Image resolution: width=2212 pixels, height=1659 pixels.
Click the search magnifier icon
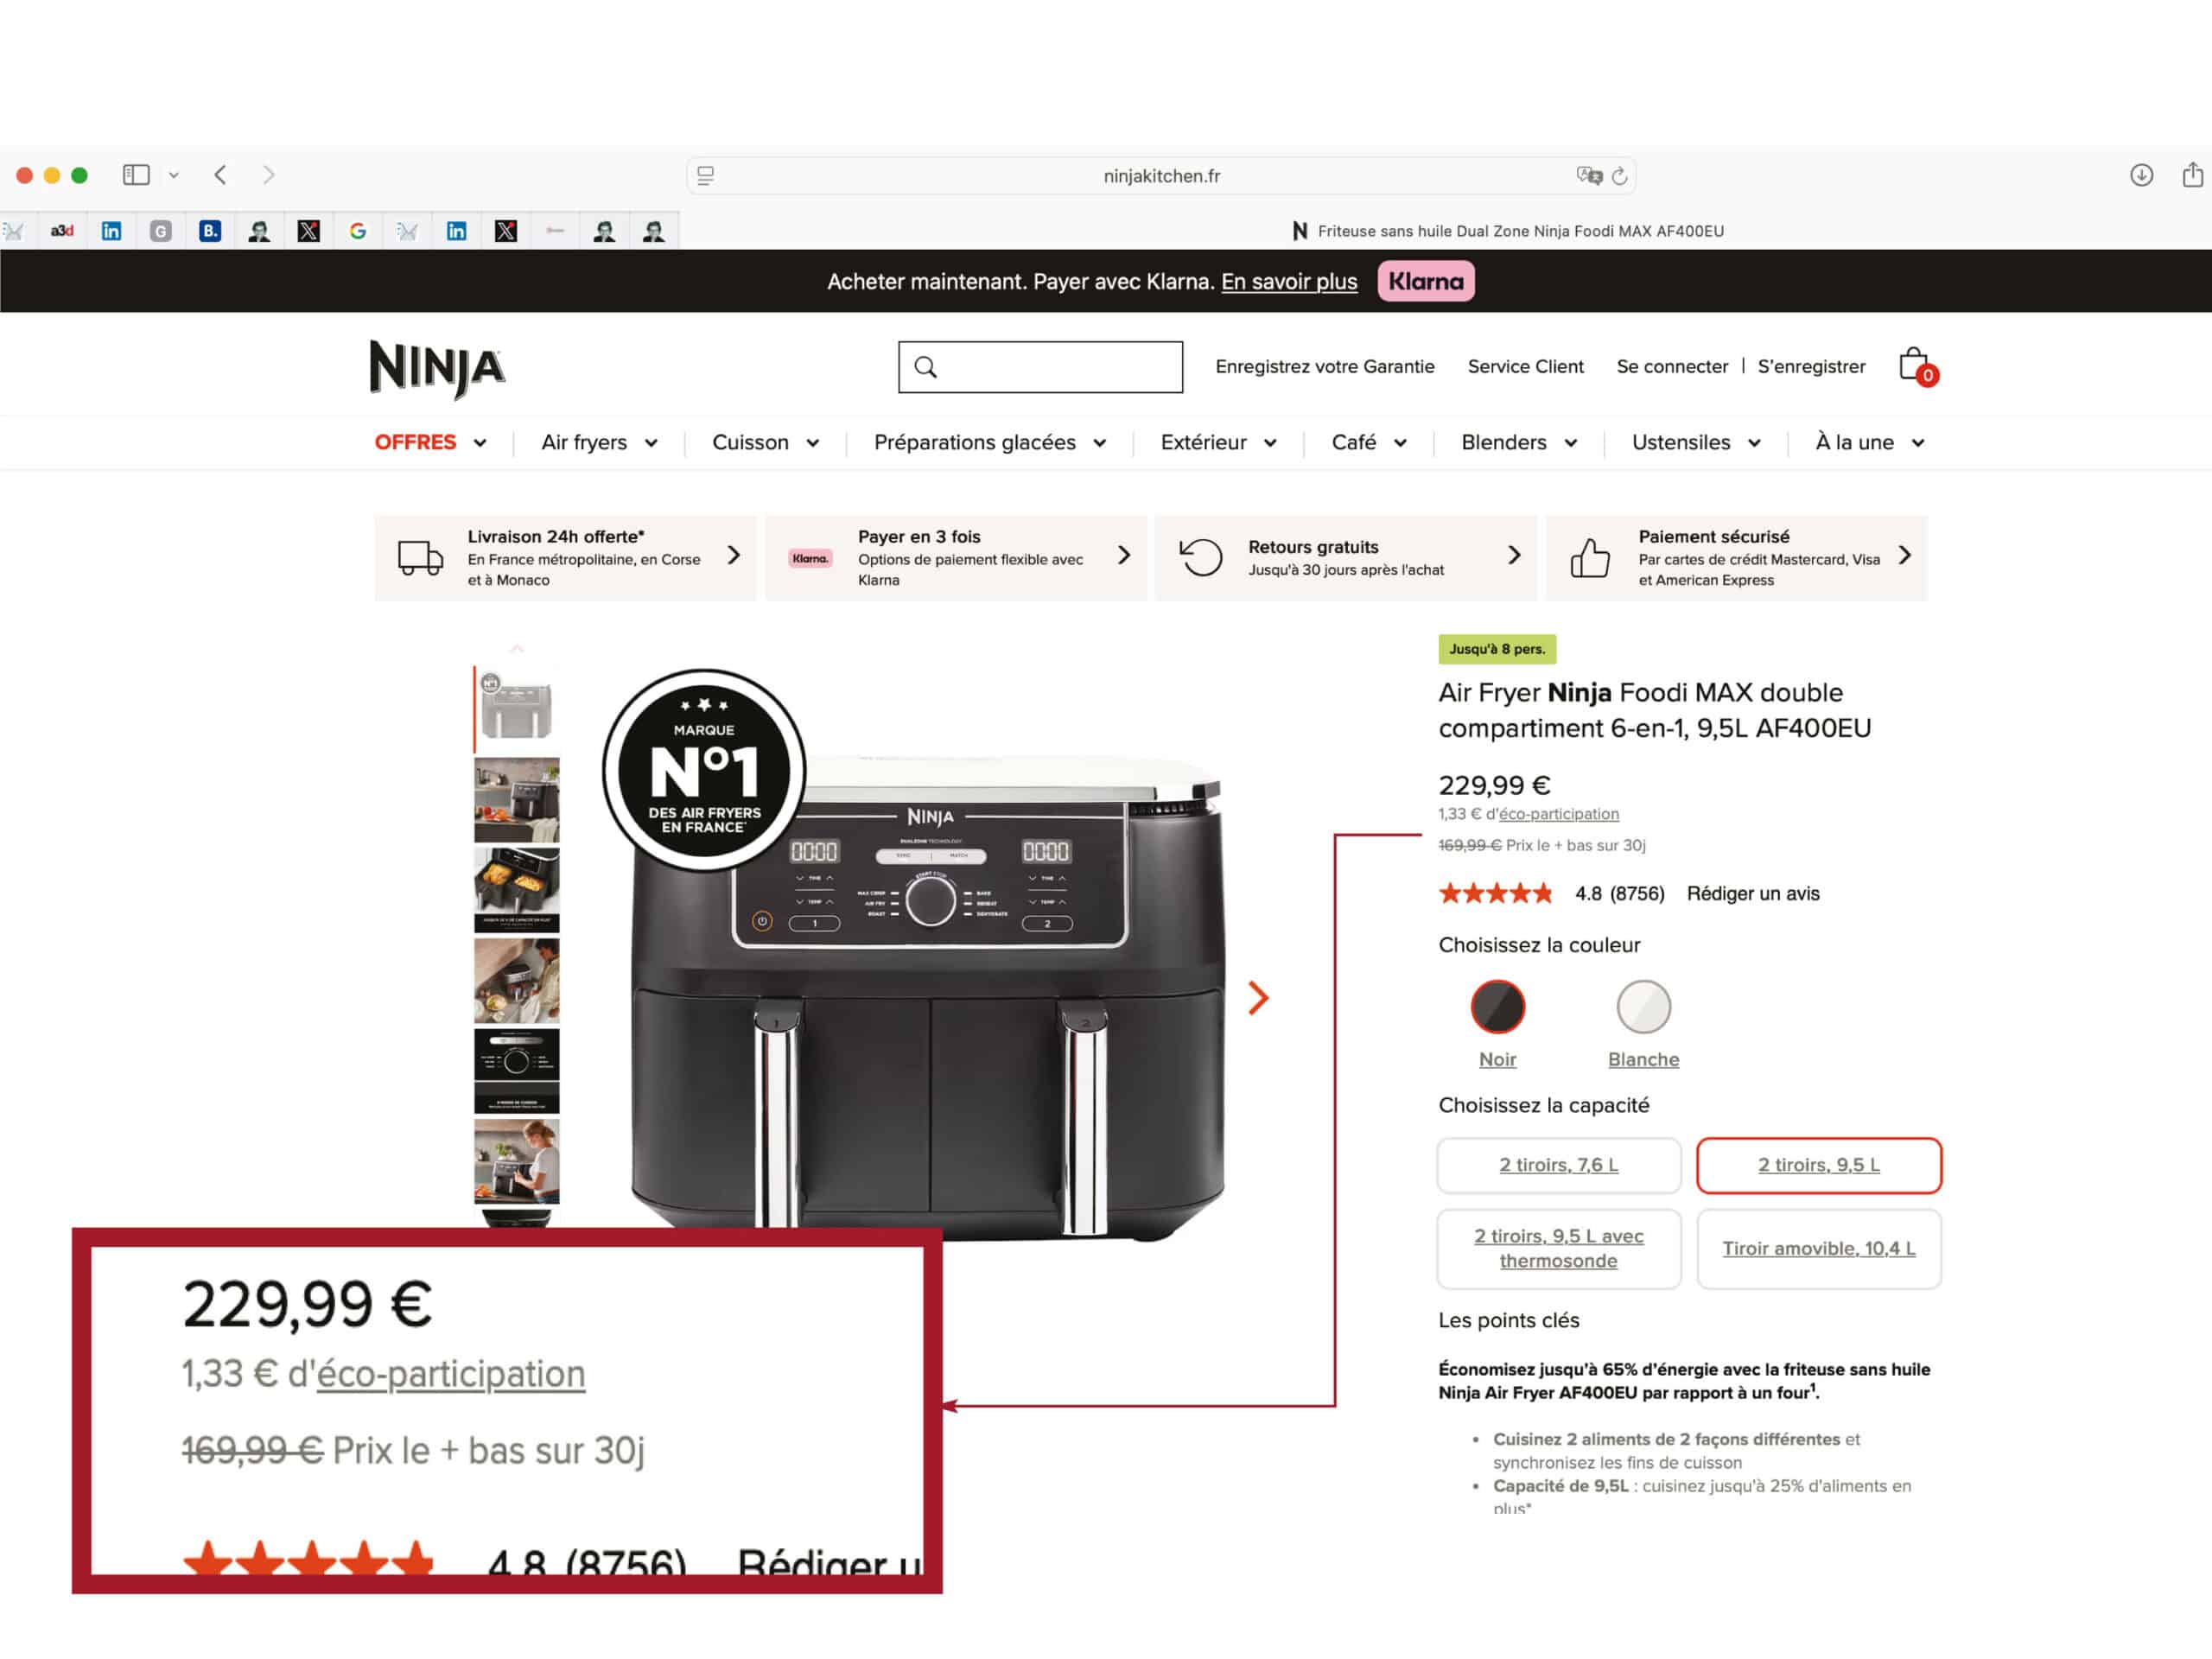click(x=926, y=367)
